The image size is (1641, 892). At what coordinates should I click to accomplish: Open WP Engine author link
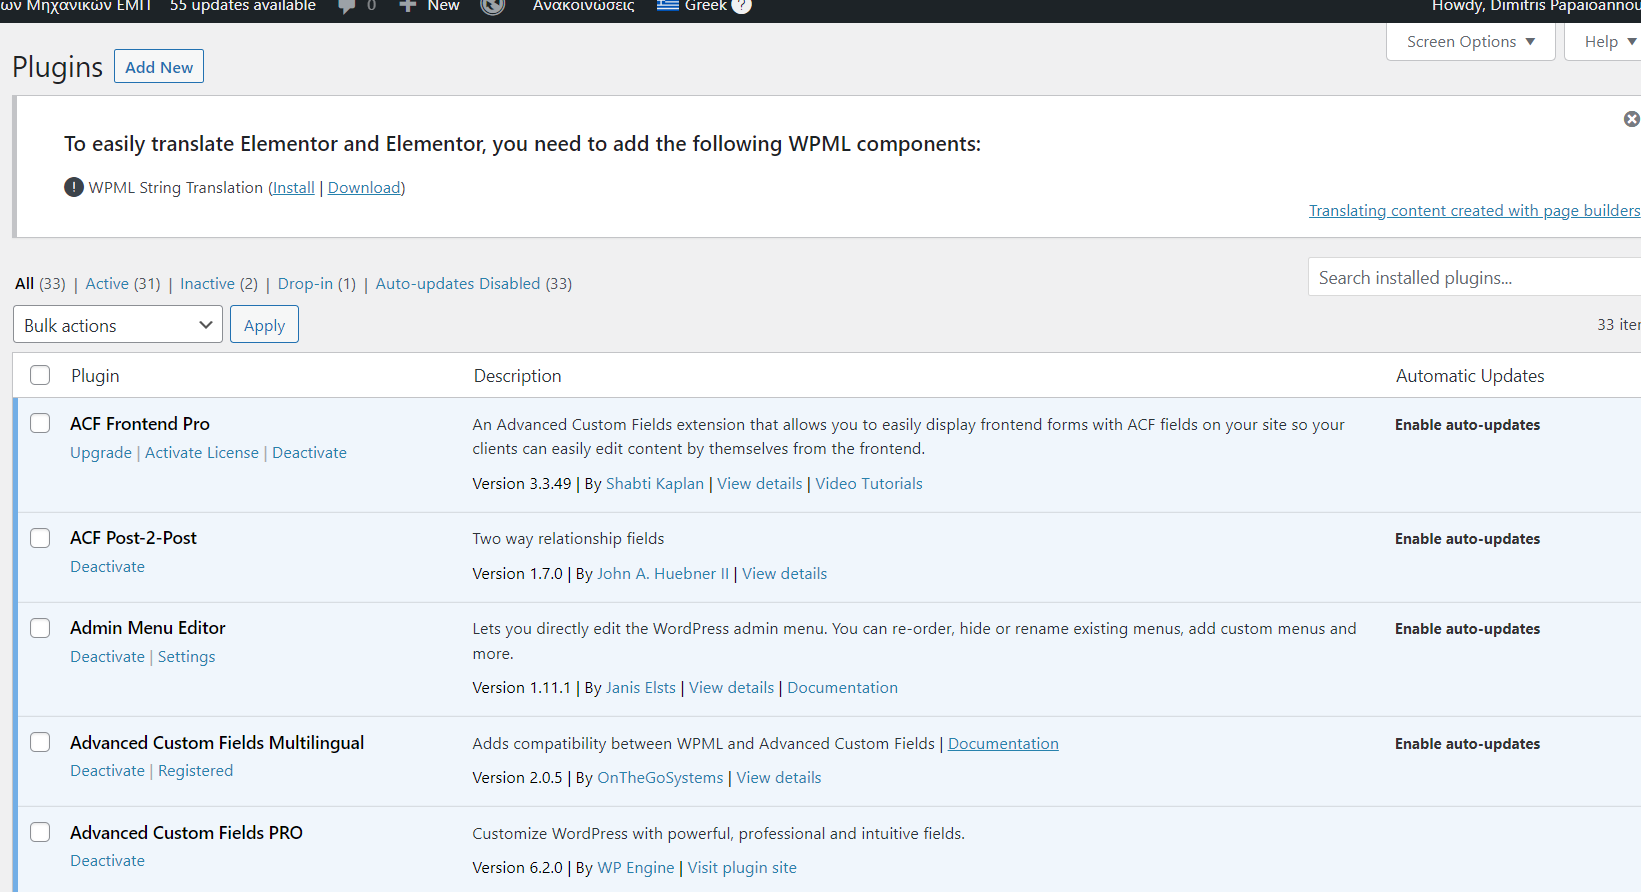636,868
